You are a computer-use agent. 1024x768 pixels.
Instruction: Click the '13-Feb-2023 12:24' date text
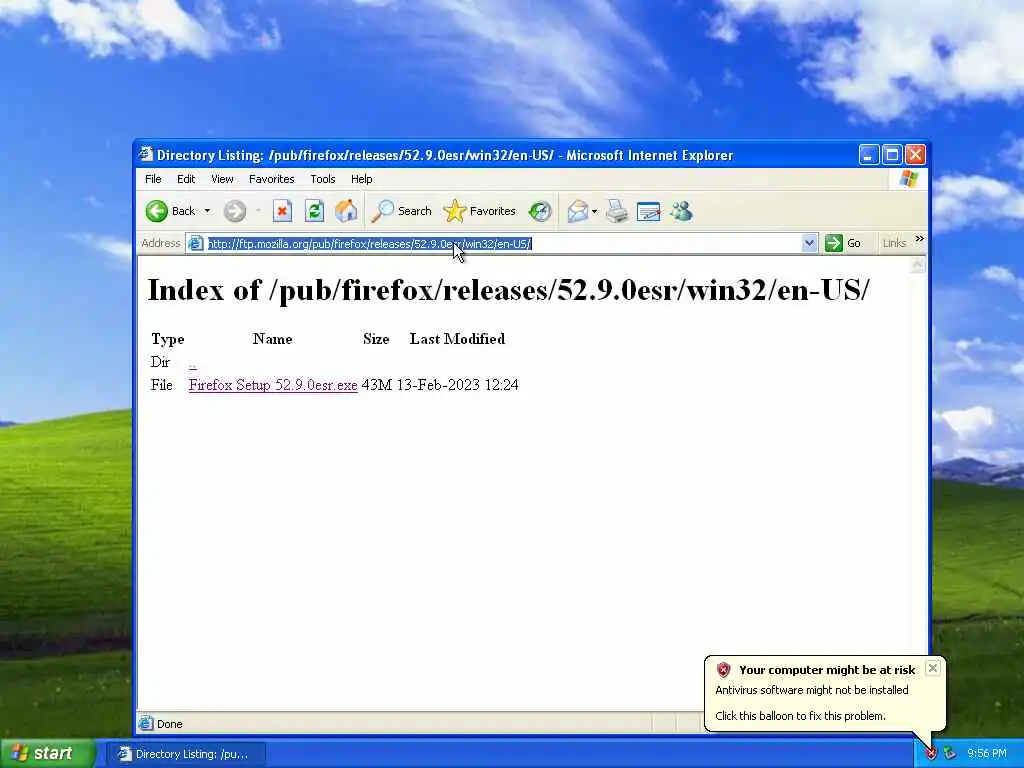coord(458,385)
